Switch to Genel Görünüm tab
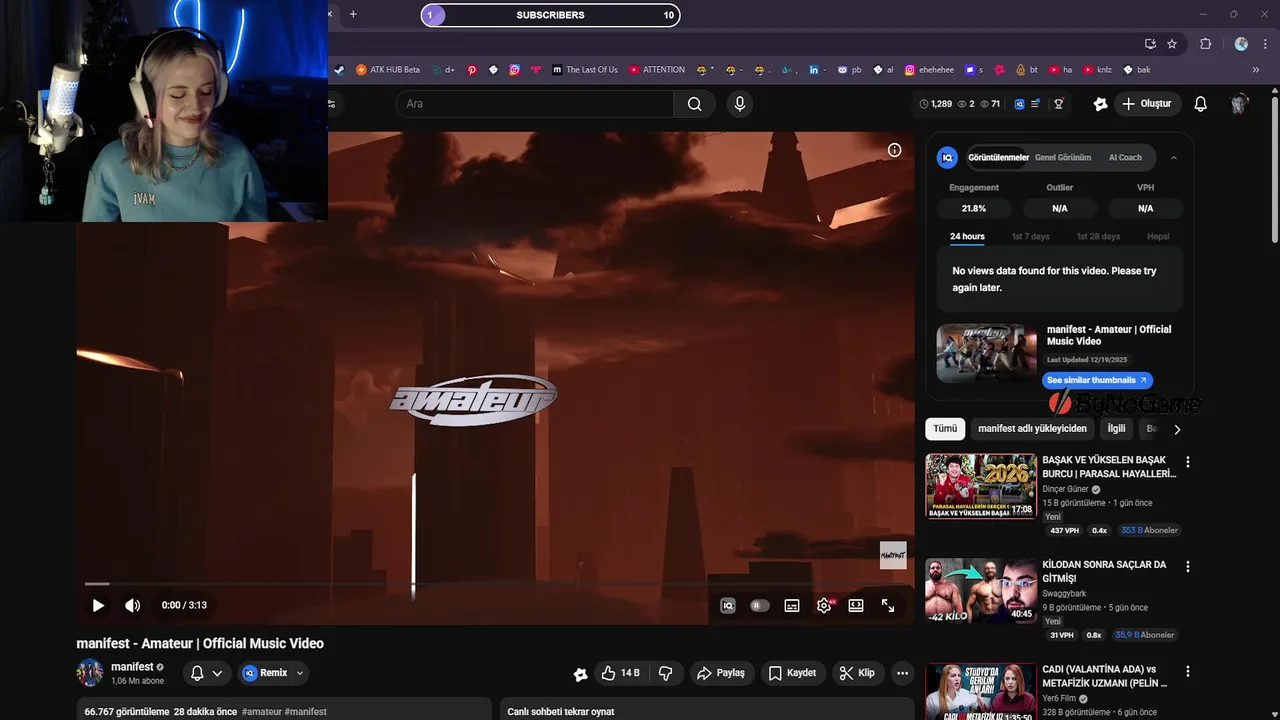The width and height of the screenshot is (1280, 720). coord(1063,158)
